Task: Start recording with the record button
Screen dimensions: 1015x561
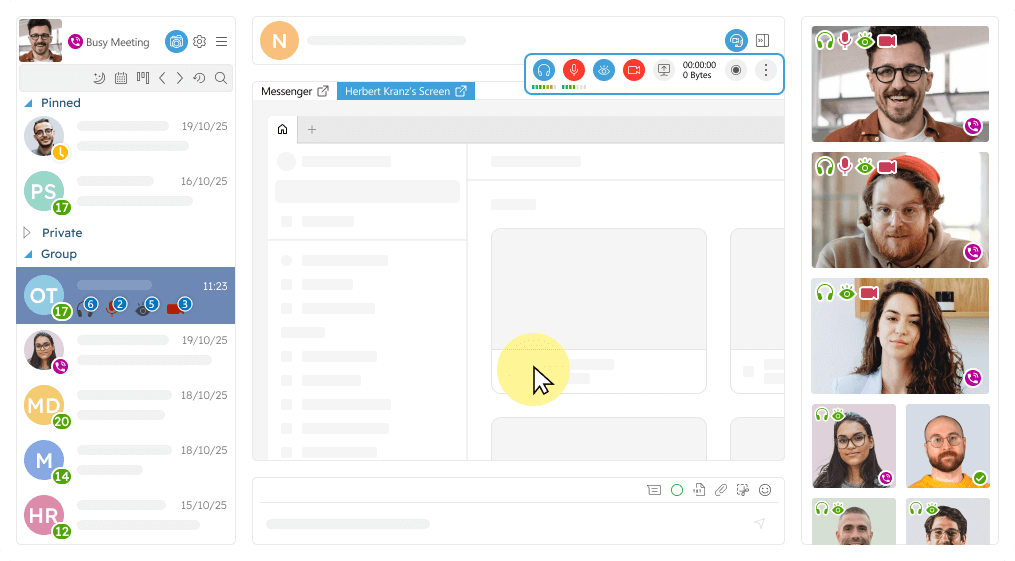Action: coord(736,70)
